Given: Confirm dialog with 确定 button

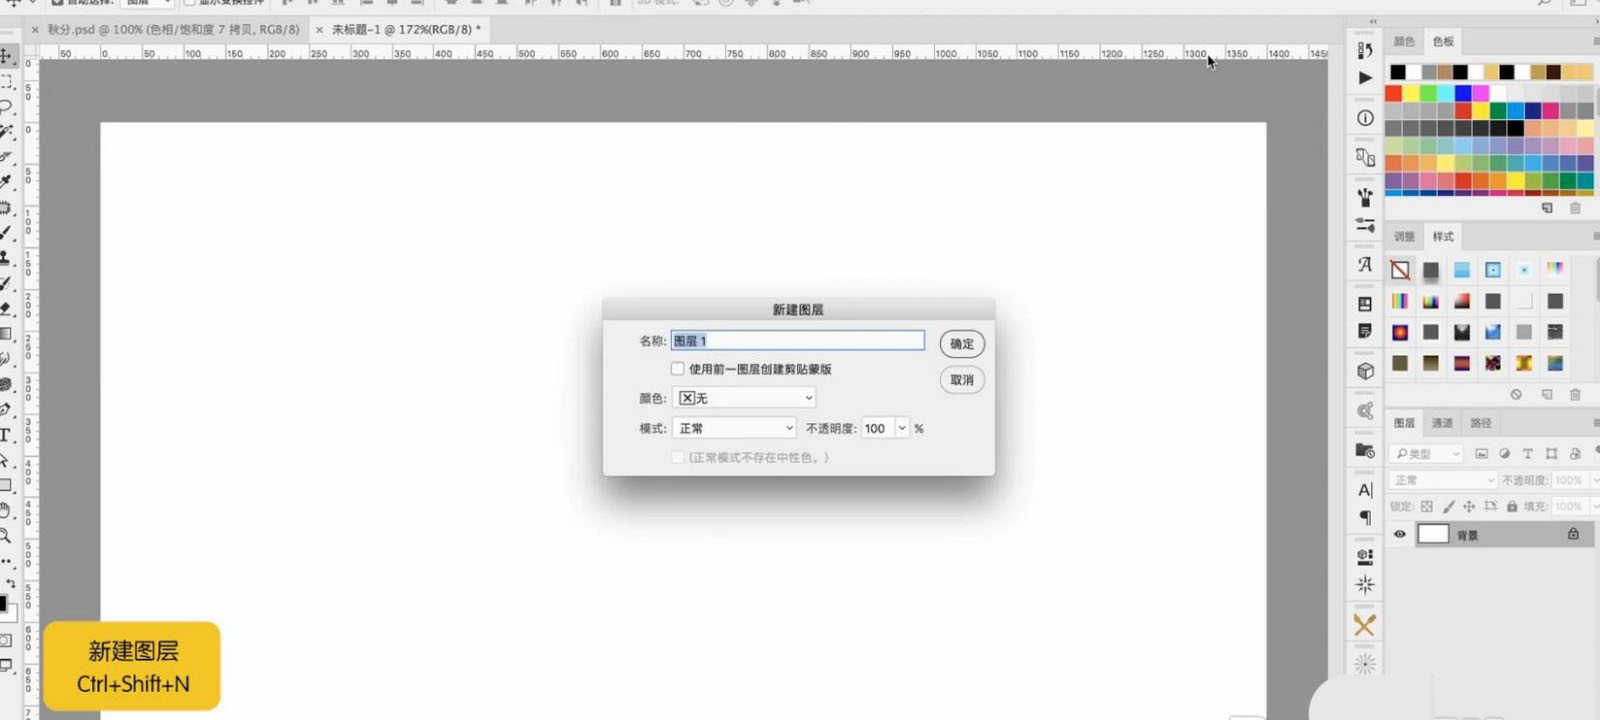Looking at the screenshot, I should tap(962, 344).
